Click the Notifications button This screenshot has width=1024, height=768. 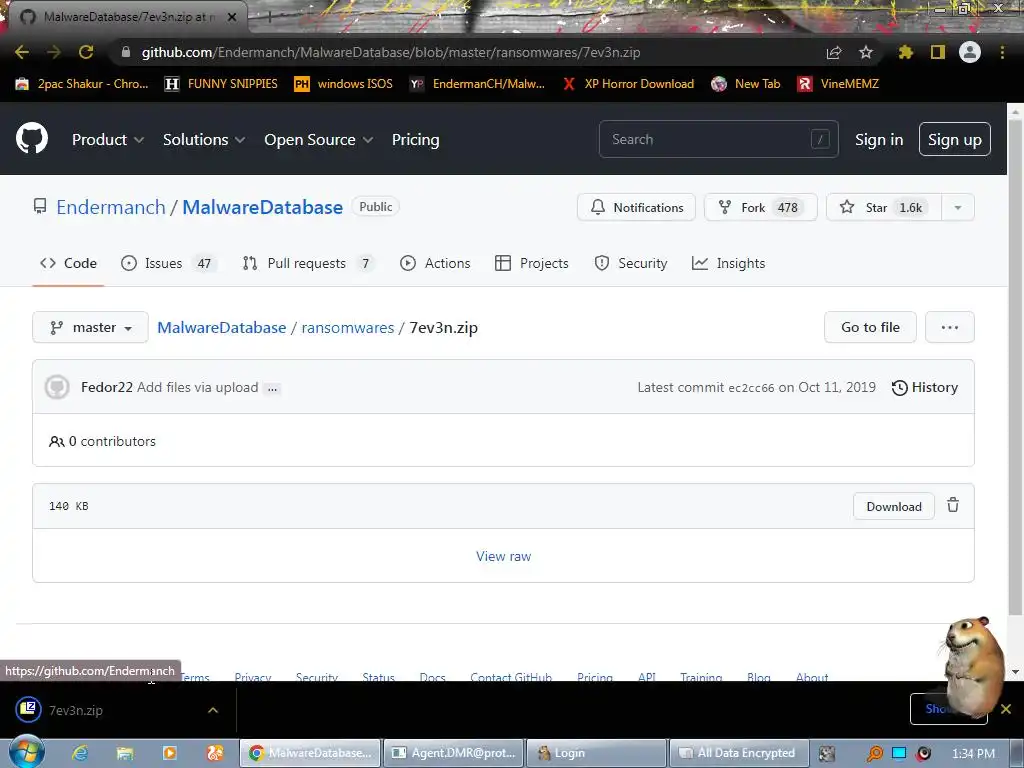pos(636,208)
